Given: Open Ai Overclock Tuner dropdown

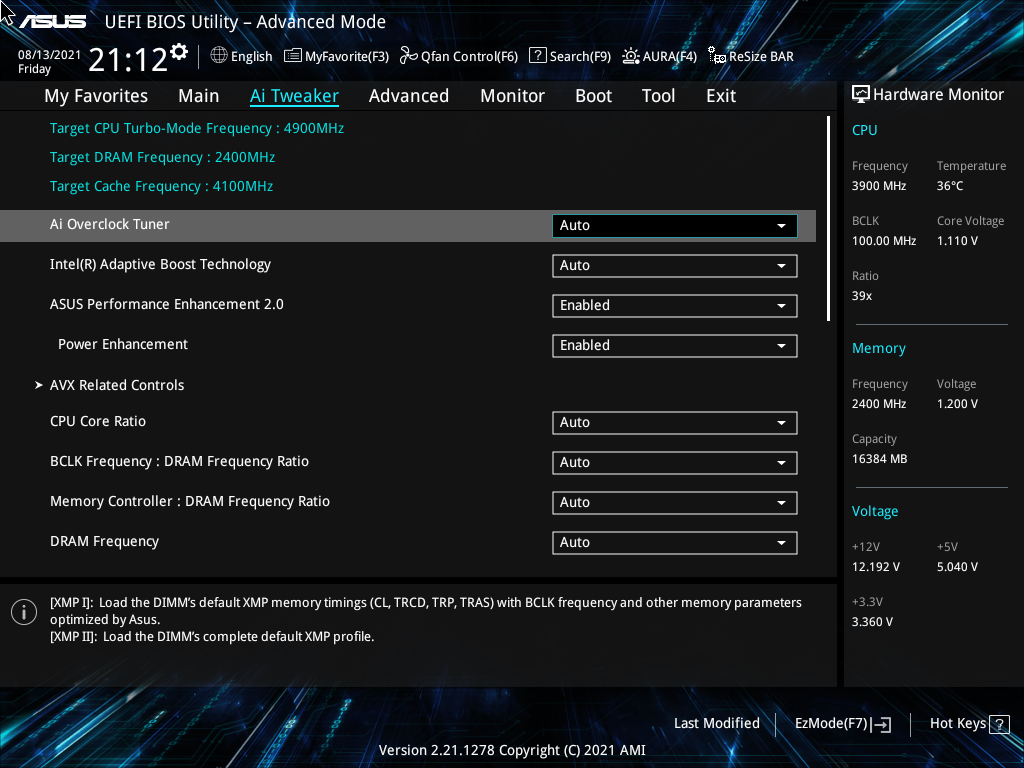Looking at the screenshot, I should tap(675, 225).
